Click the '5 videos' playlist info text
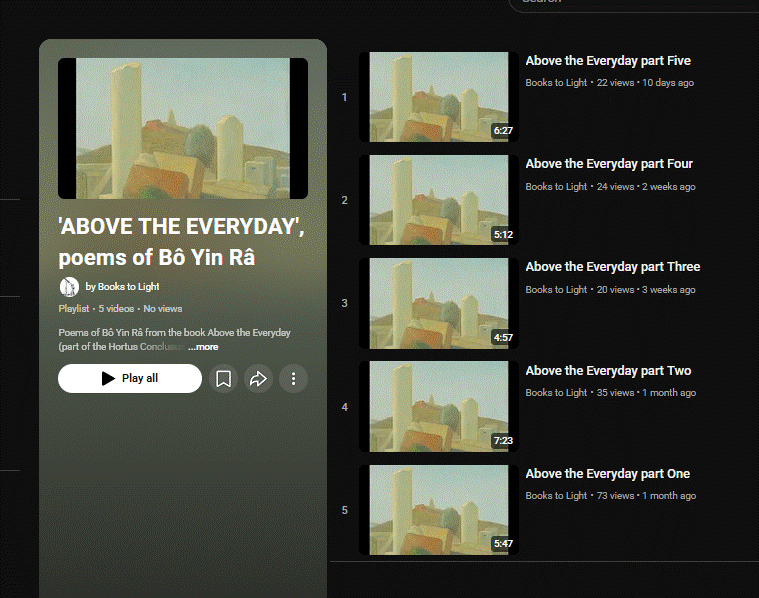This screenshot has height=598, width=759. [x=116, y=308]
